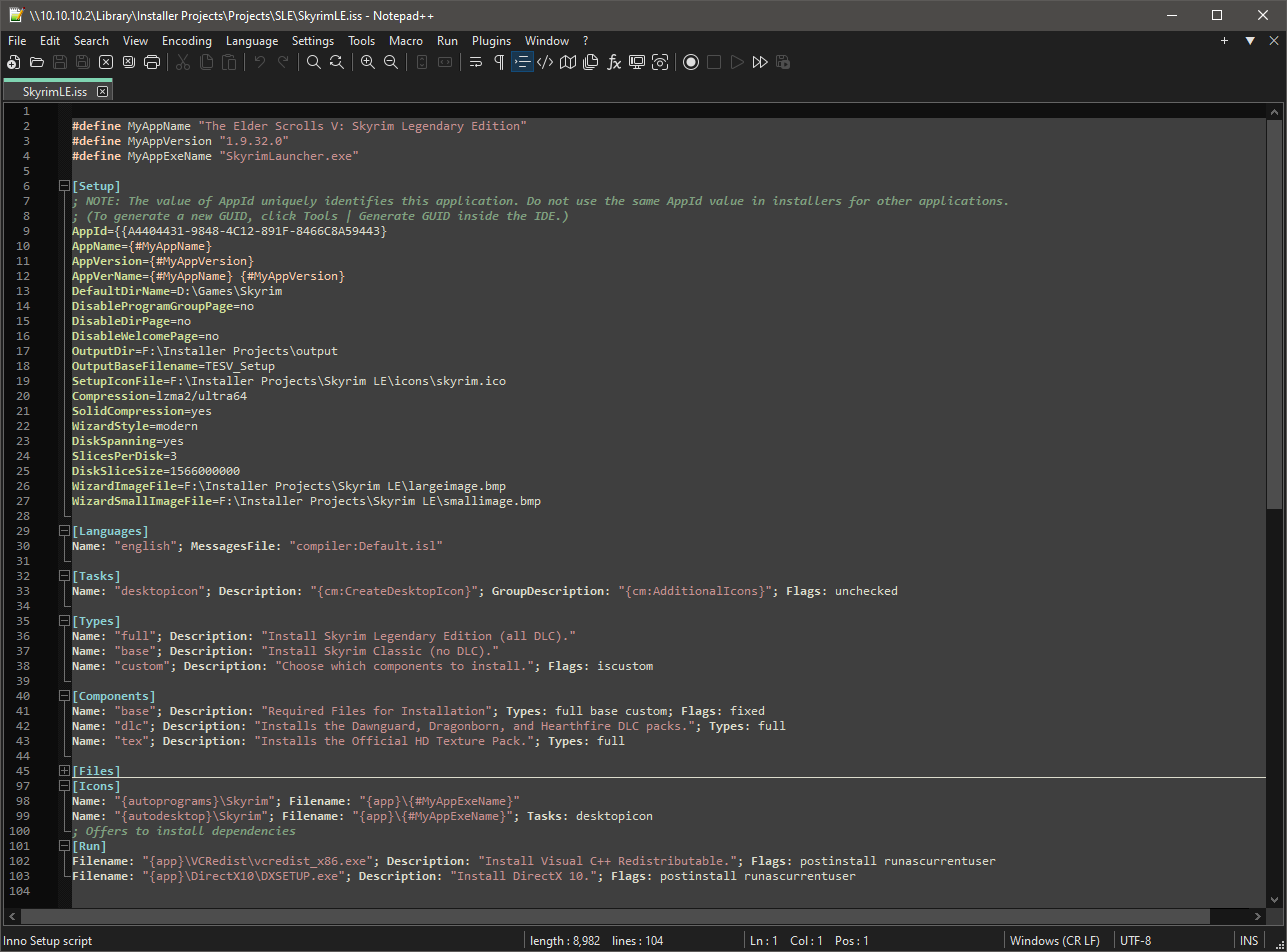The image size is (1287, 952).
Task: Click the Run Macro Multiple Times icon
Action: (x=760, y=62)
